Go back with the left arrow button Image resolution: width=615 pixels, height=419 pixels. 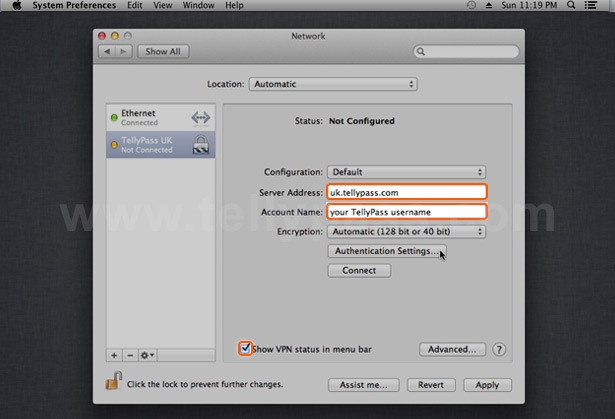pos(107,51)
